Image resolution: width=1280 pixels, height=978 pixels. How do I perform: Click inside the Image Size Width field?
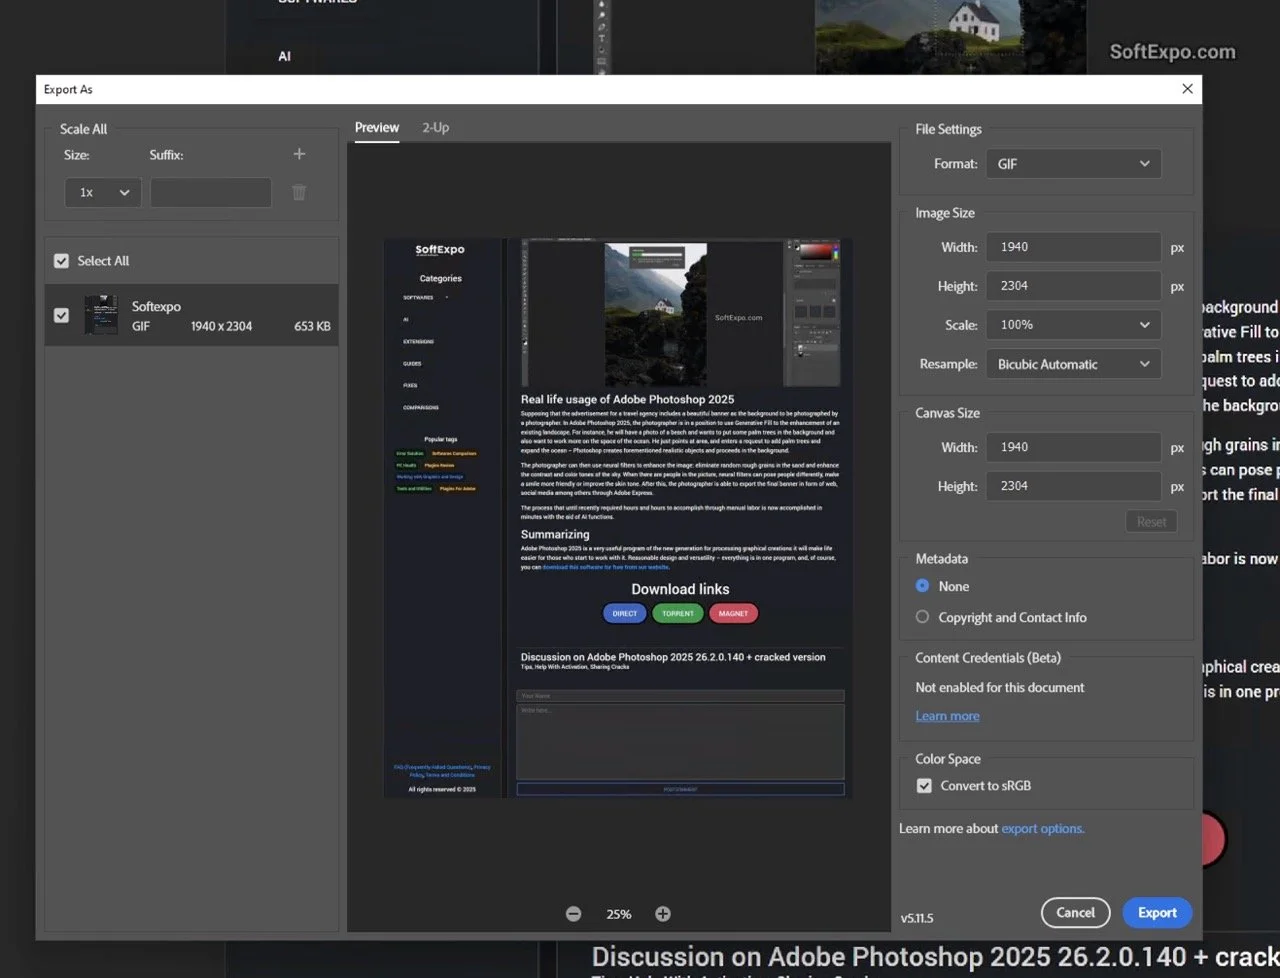point(1073,247)
